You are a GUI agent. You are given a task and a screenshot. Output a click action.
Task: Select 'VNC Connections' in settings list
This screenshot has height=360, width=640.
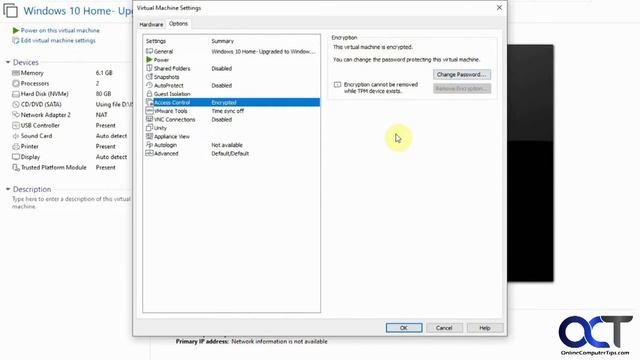[232, 119]
